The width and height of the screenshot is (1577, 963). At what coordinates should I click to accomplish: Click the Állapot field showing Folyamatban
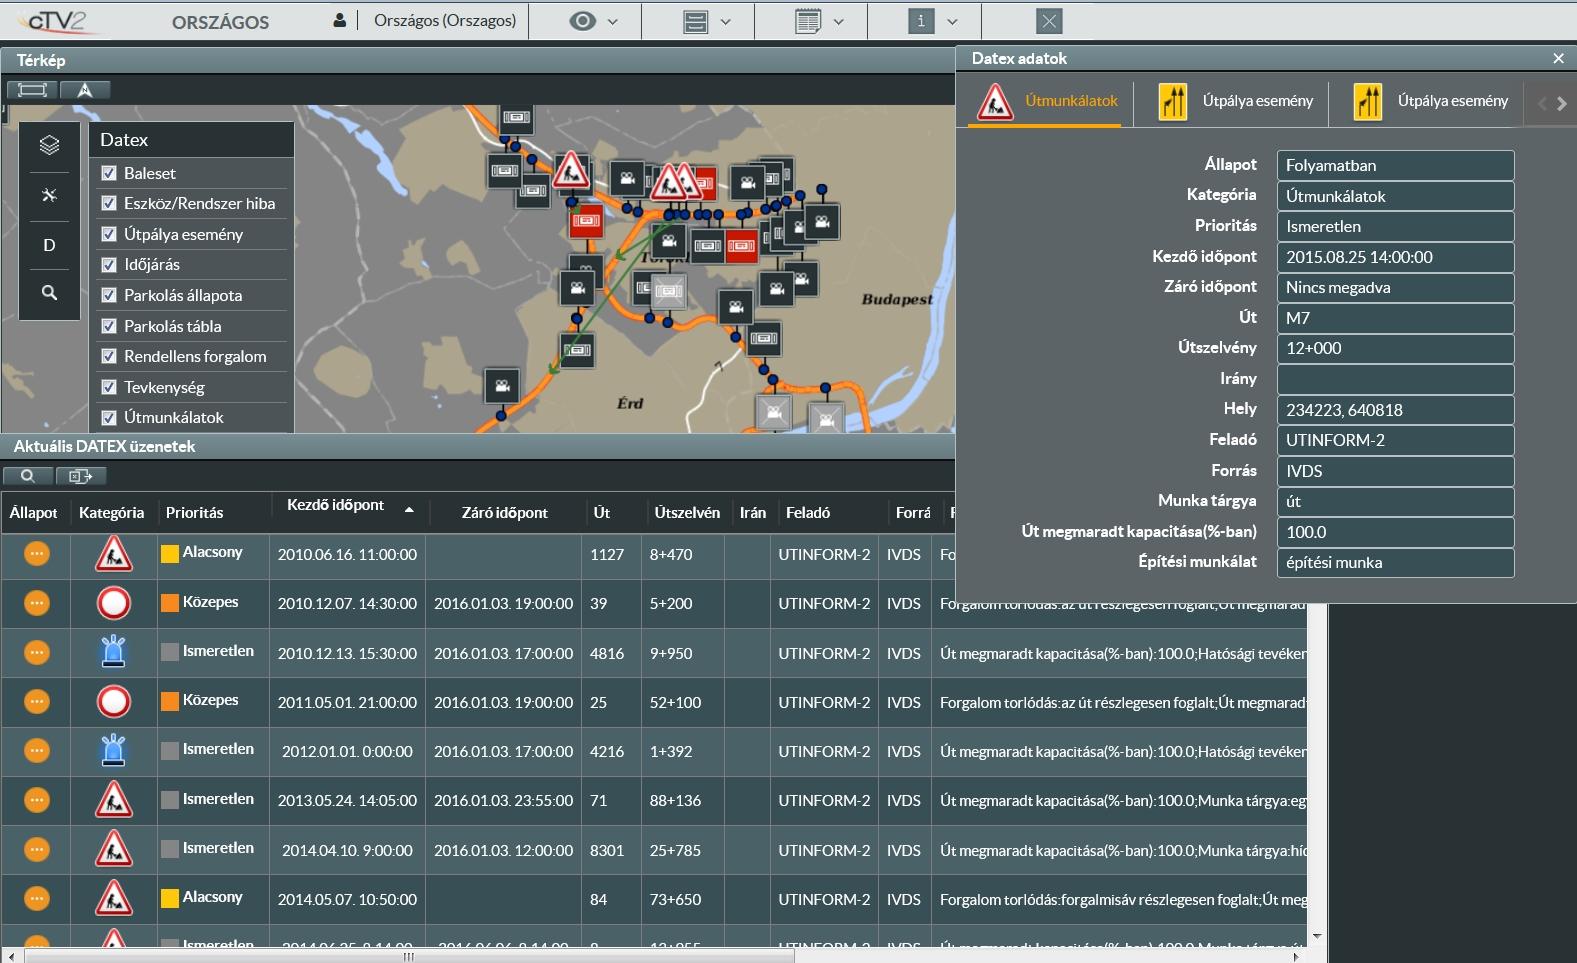(1395, 165)
